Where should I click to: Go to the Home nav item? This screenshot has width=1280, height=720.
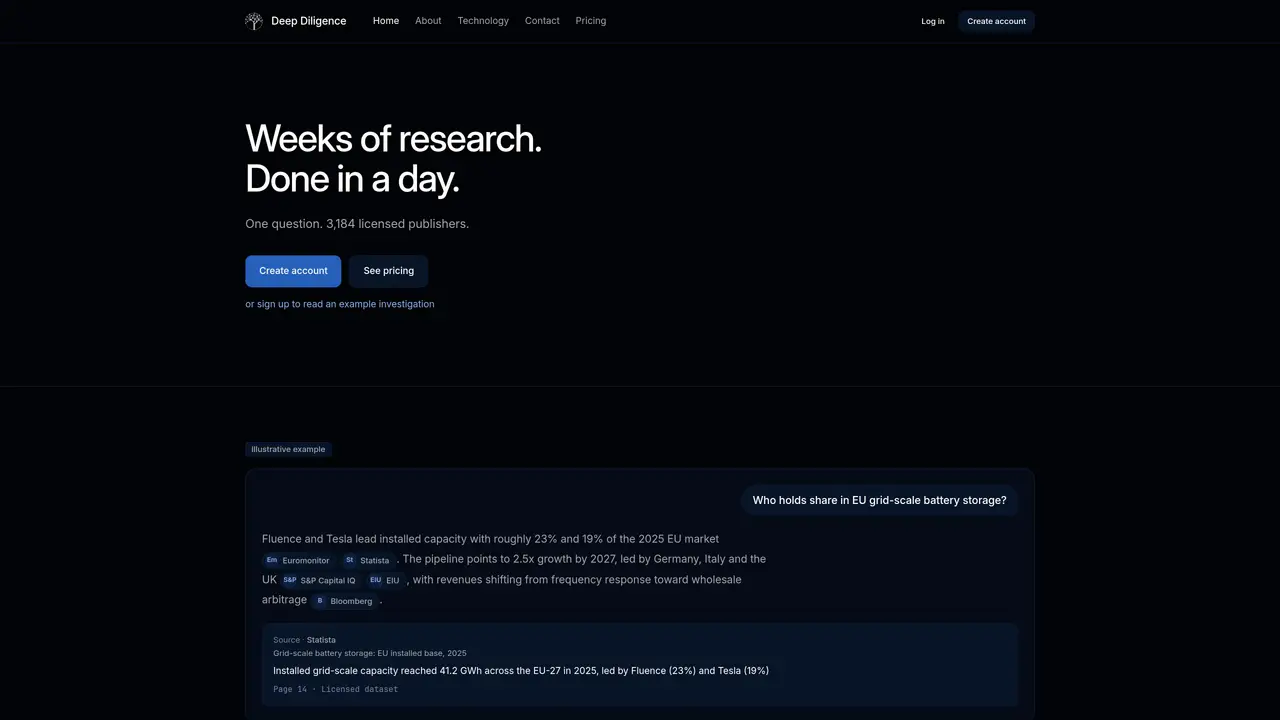tap(386, 21)
